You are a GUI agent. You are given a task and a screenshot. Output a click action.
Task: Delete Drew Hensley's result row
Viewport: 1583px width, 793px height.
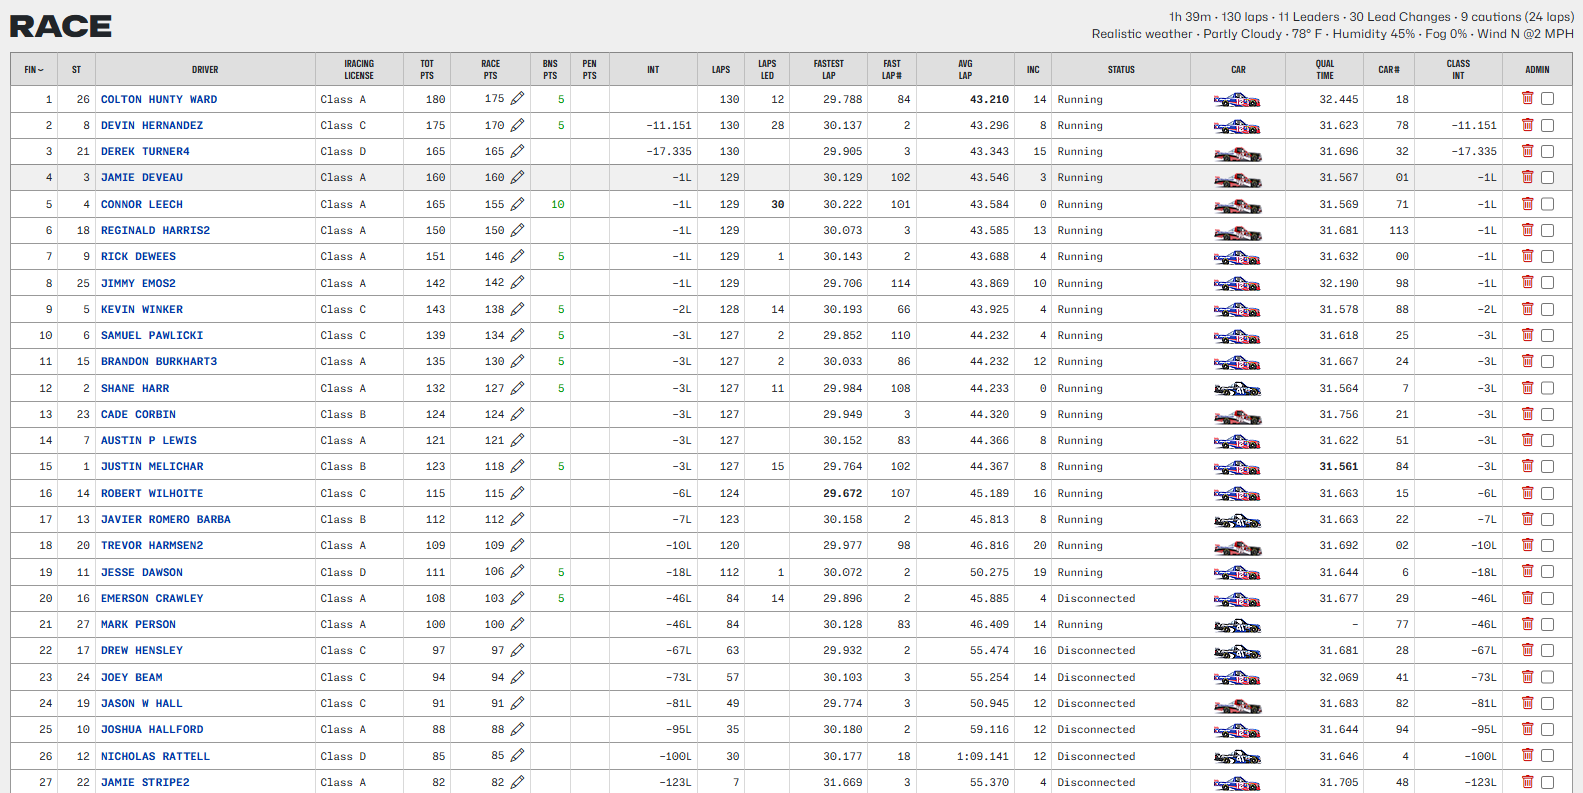pyautogui.click(x=1527, y=650)
